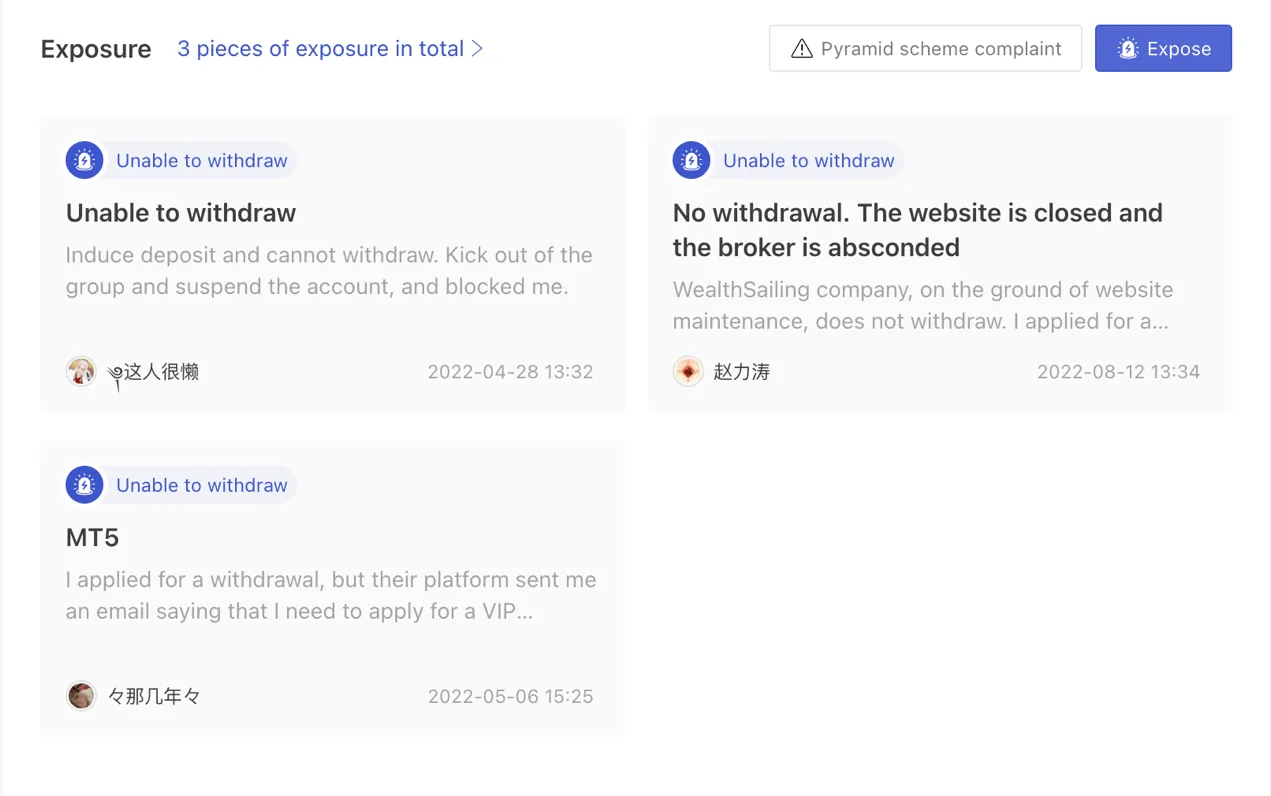This screenshot has height=796, width=1271.
Task: Click siren badge icon on WealthSailing card
Action: [x=691, y=160]
